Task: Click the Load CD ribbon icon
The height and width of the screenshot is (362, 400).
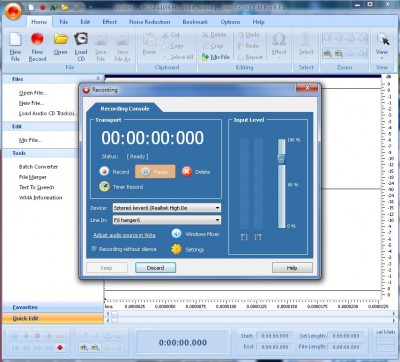Action: click(x=81, y=39)
